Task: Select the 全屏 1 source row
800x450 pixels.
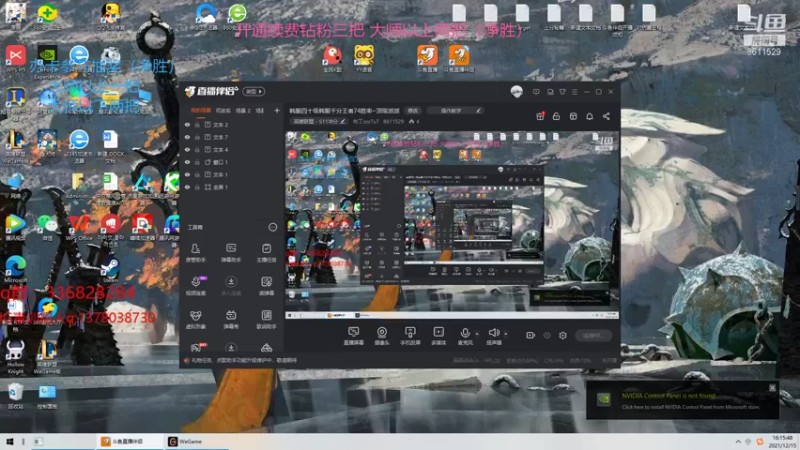Action: pos(231,187)
